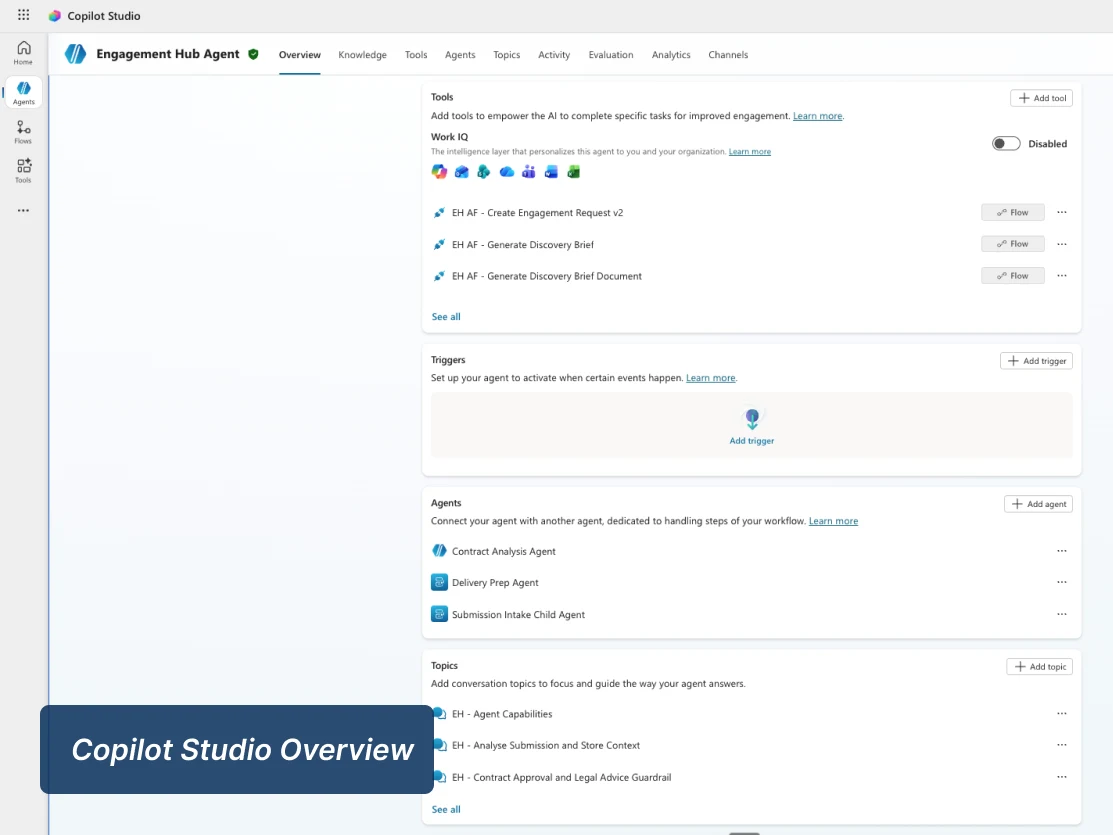The width and height of the screenshot is (1113, 835).
Task: Open options menu for EH - Agent Capabilities
Action: 1062,714
